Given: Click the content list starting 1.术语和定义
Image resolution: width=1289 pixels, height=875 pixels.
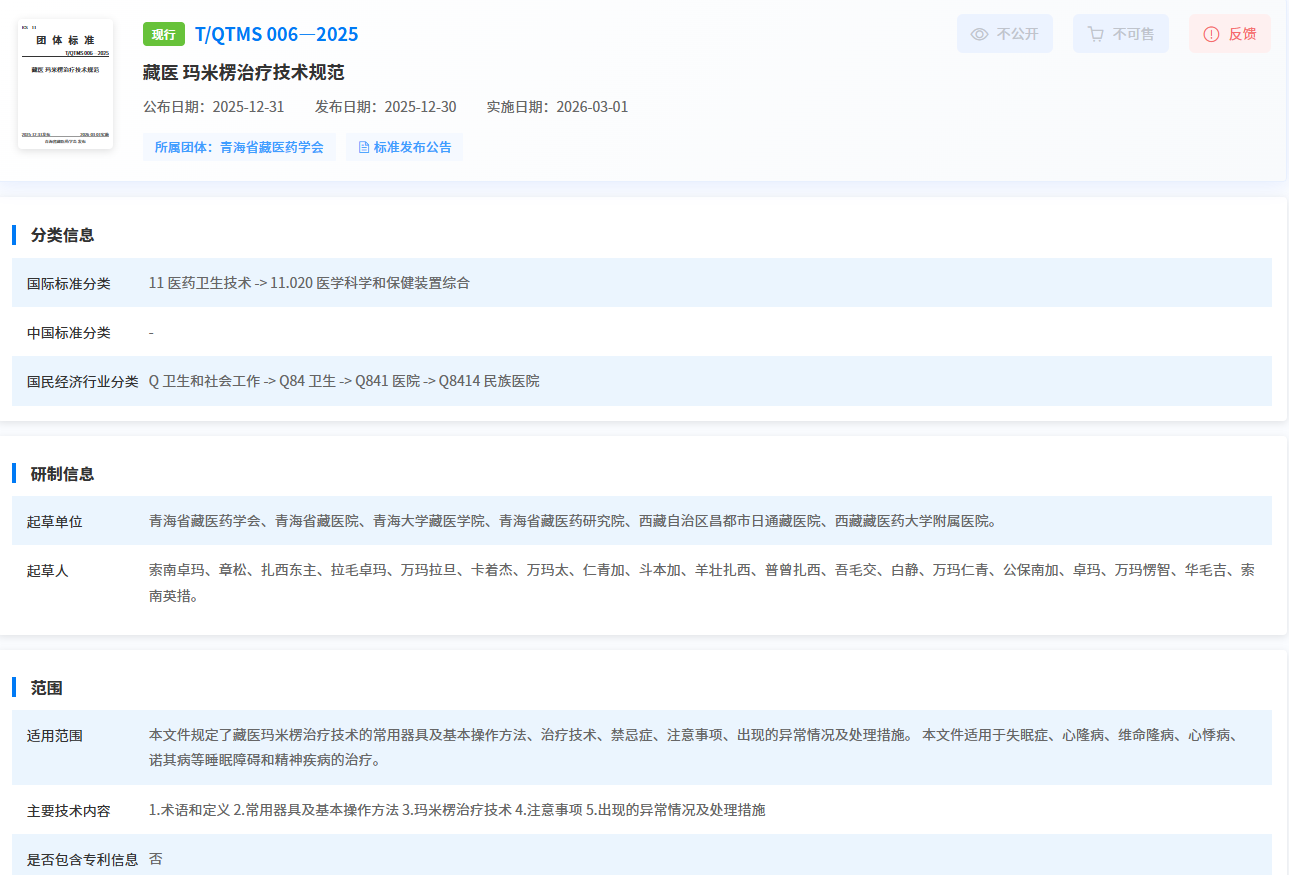Looking at the screenshot, I should (x=457, y=810).
